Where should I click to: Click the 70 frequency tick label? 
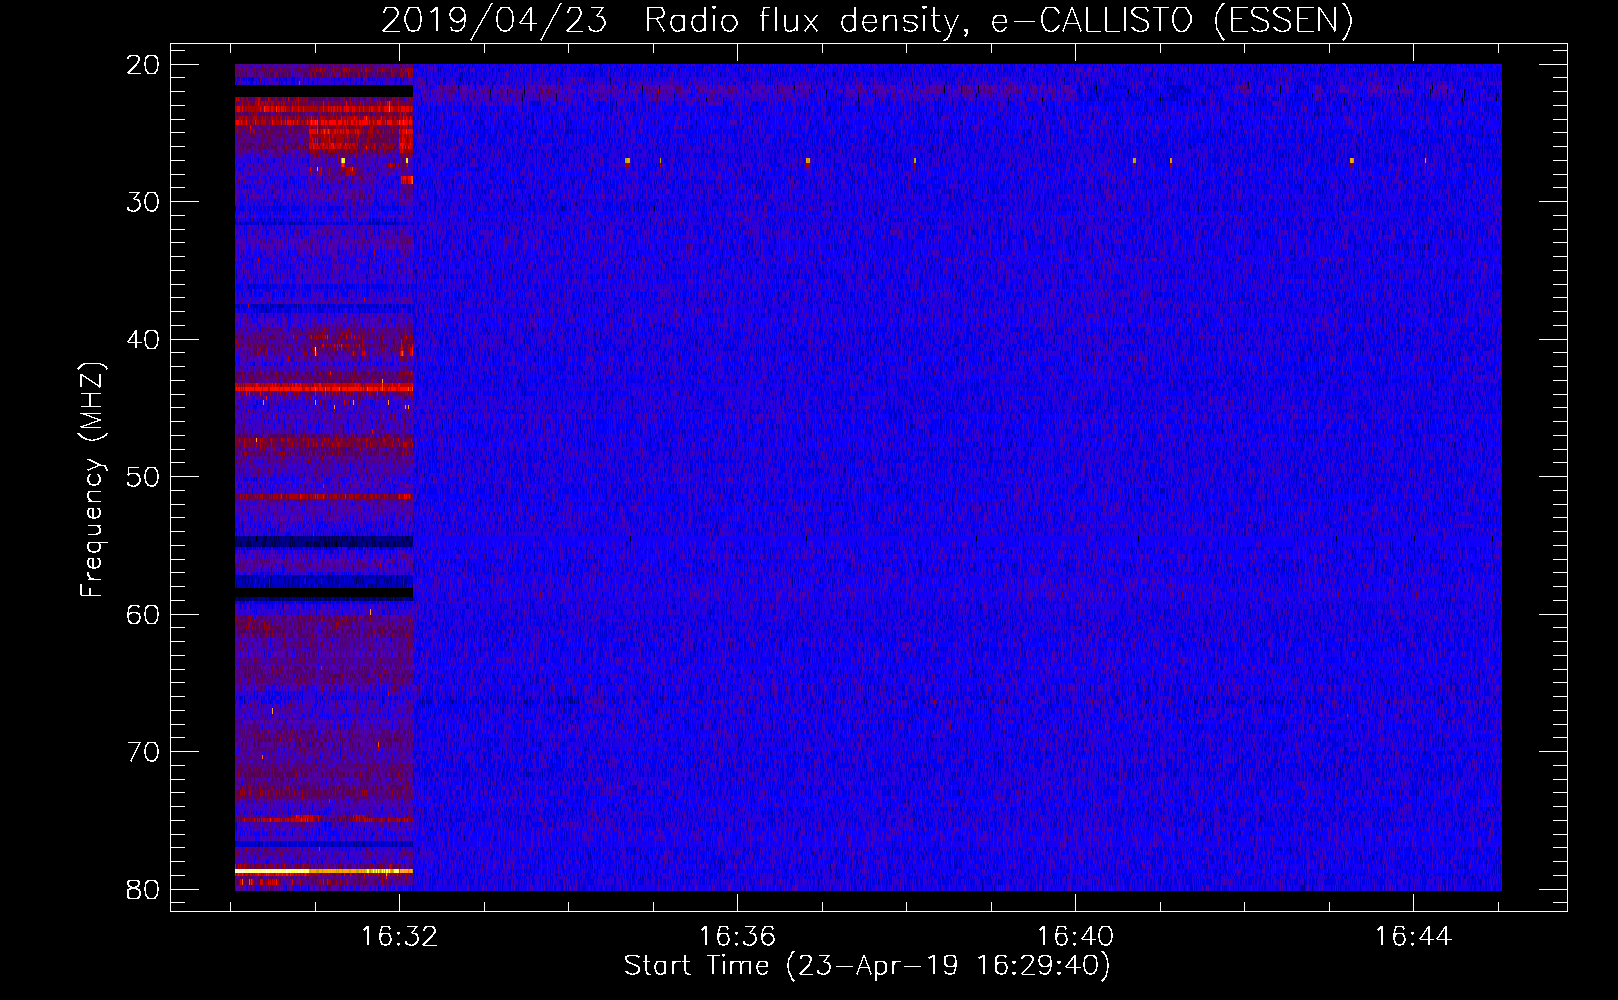(x=143, y=752)
